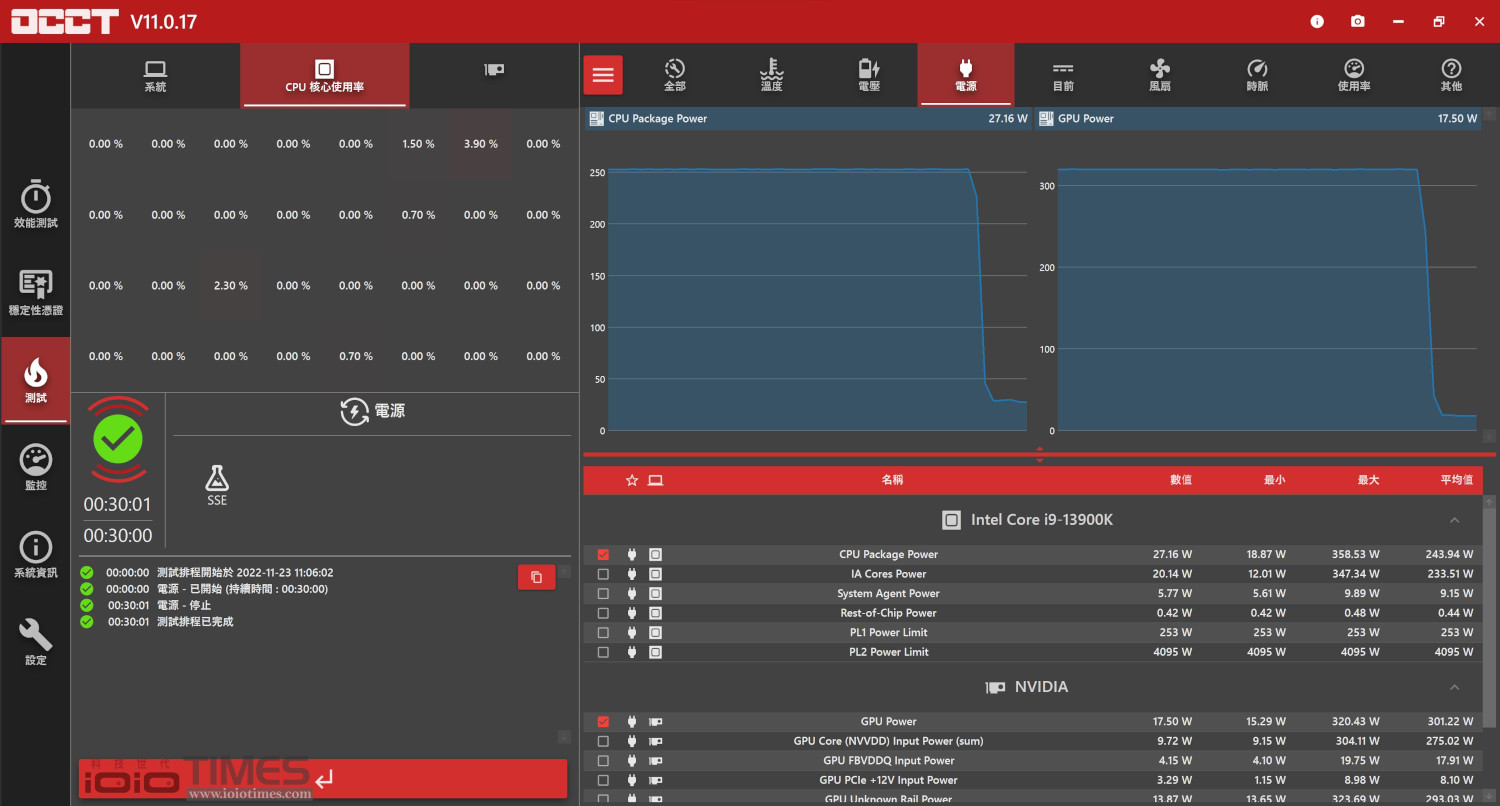This screenshot has width=1500, height=806.
Task: Click the GPU Power row plug icon
Action: 631,721
